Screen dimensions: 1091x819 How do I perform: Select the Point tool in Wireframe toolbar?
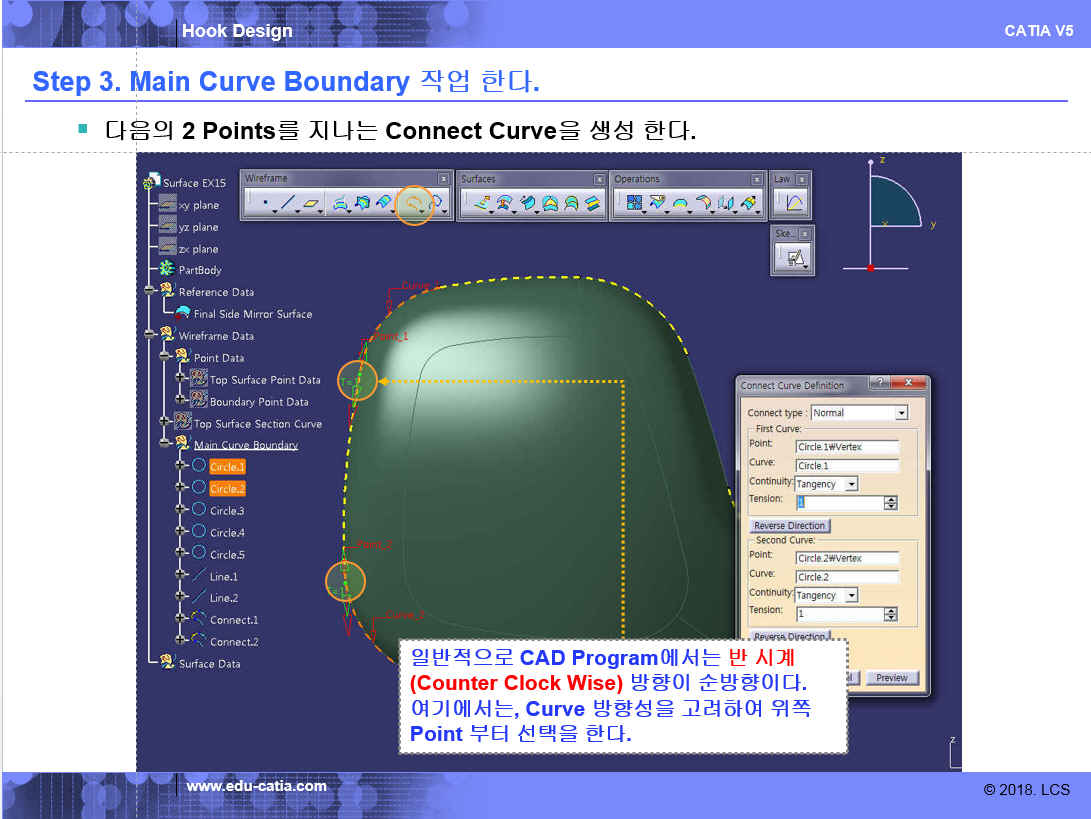coord(264,204)
